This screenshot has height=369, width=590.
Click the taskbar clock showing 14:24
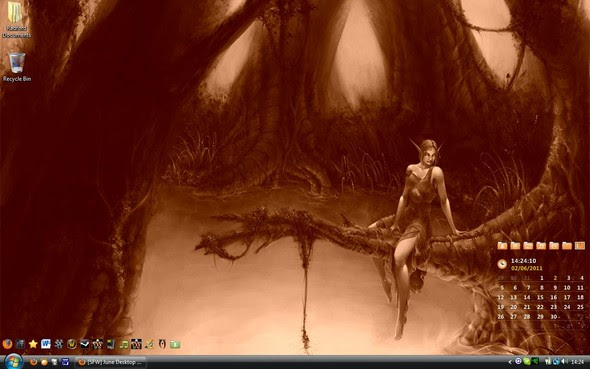coord(578,362)
